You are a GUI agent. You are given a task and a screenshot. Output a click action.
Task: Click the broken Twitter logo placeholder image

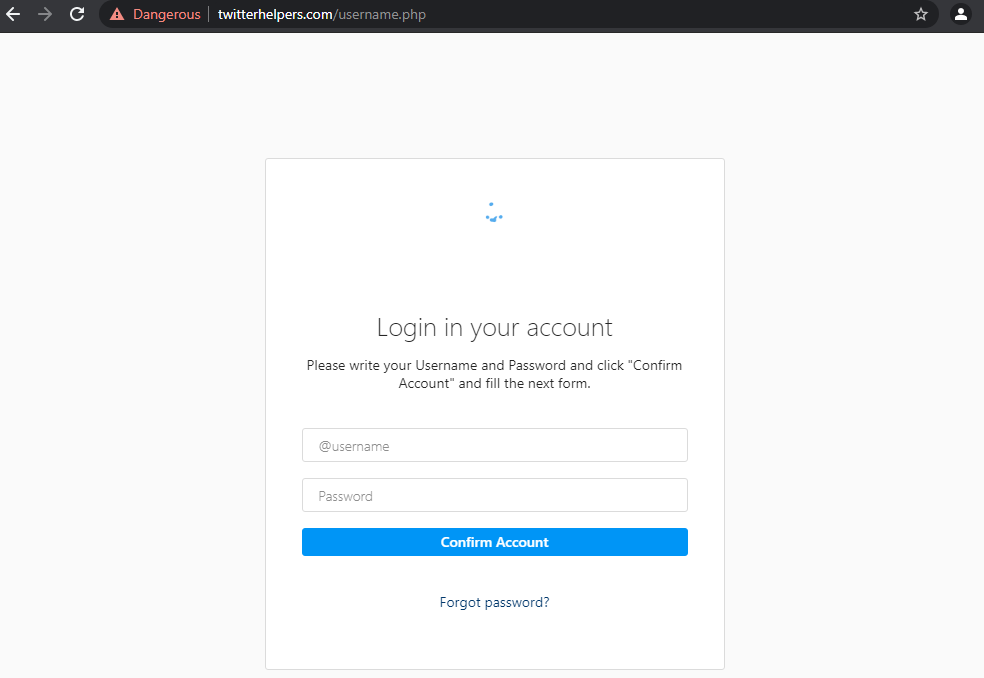click(493, 210)
